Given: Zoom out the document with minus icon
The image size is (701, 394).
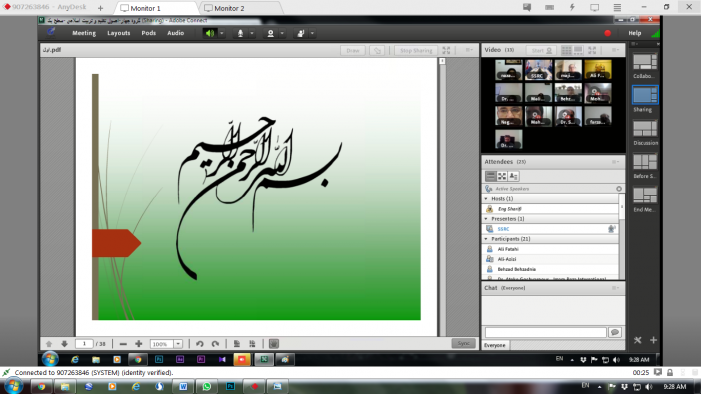Looking at the screenshot, I should coord(123,343).
